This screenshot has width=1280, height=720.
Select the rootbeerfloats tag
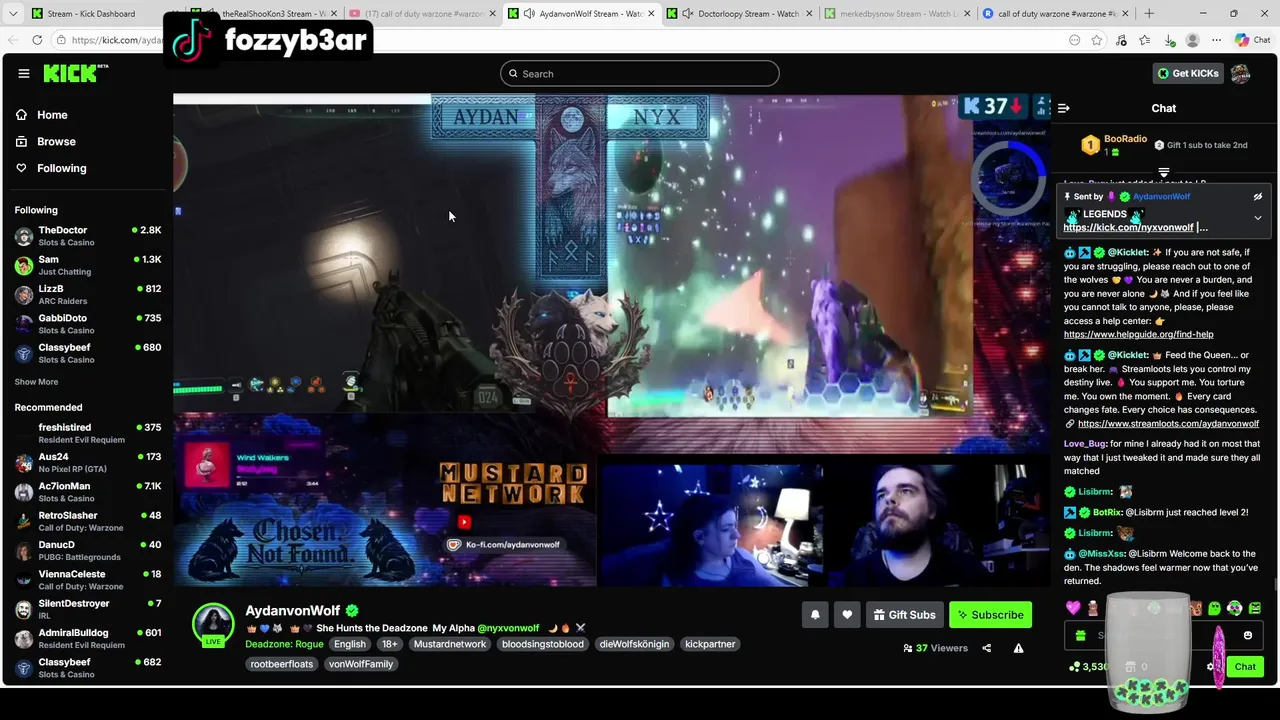pyautogui.click(x=282, y=664)
